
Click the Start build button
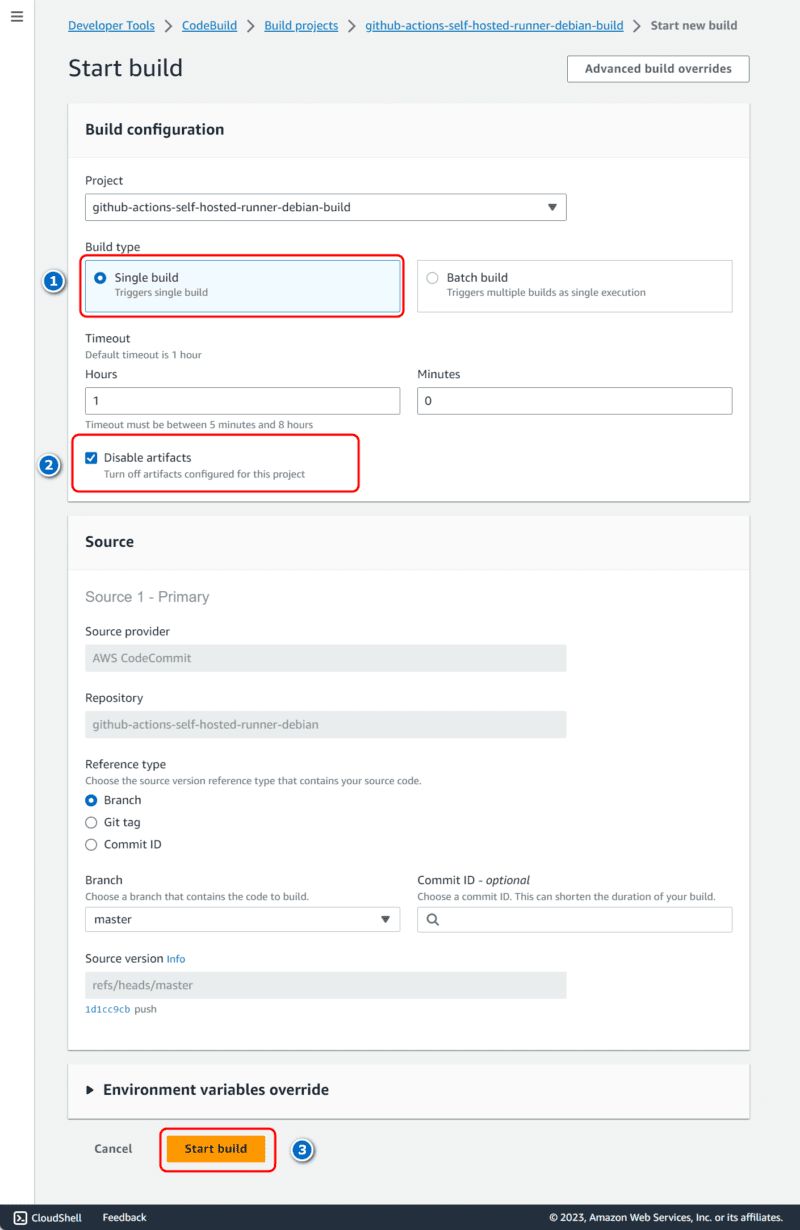click(x=216, y=1149)
